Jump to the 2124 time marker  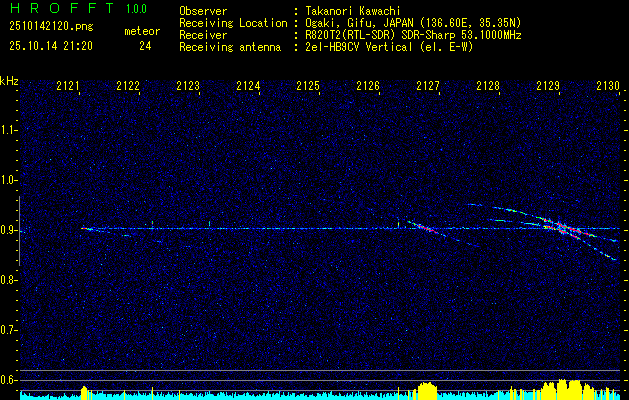coord(248,87)
